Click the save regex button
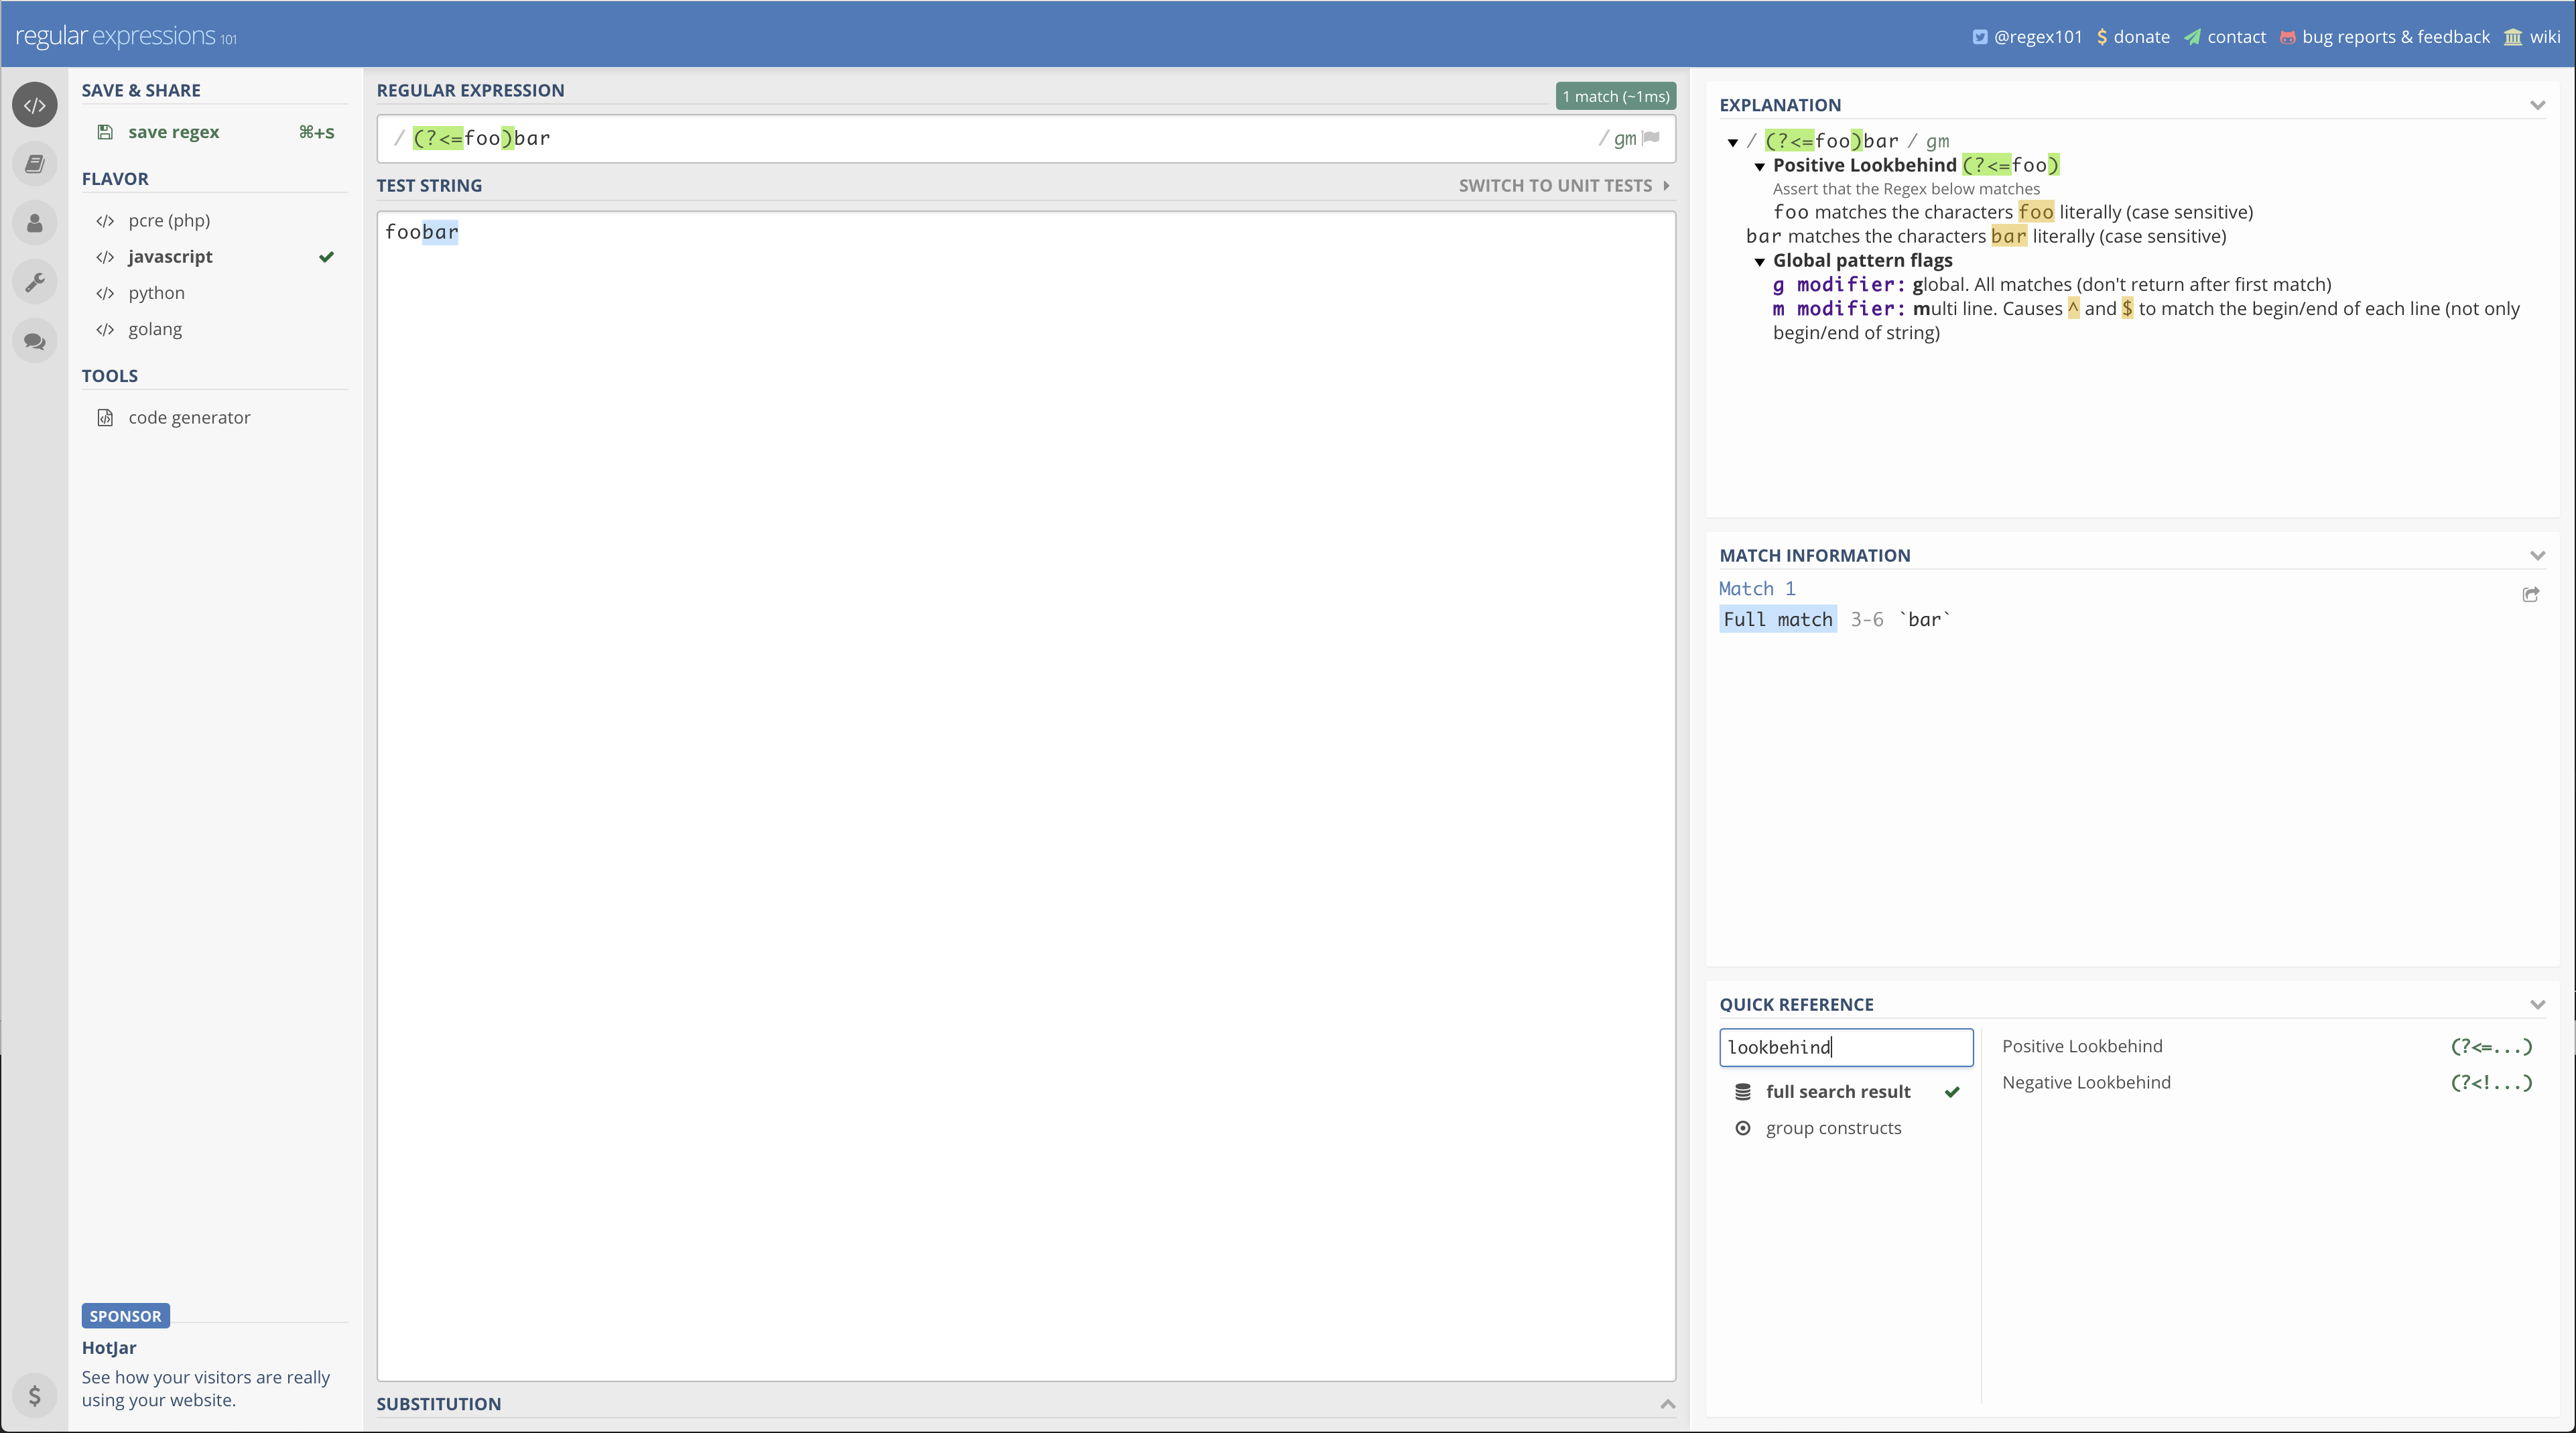The height and width of the screenshot is (1433, 2576). 175,131
